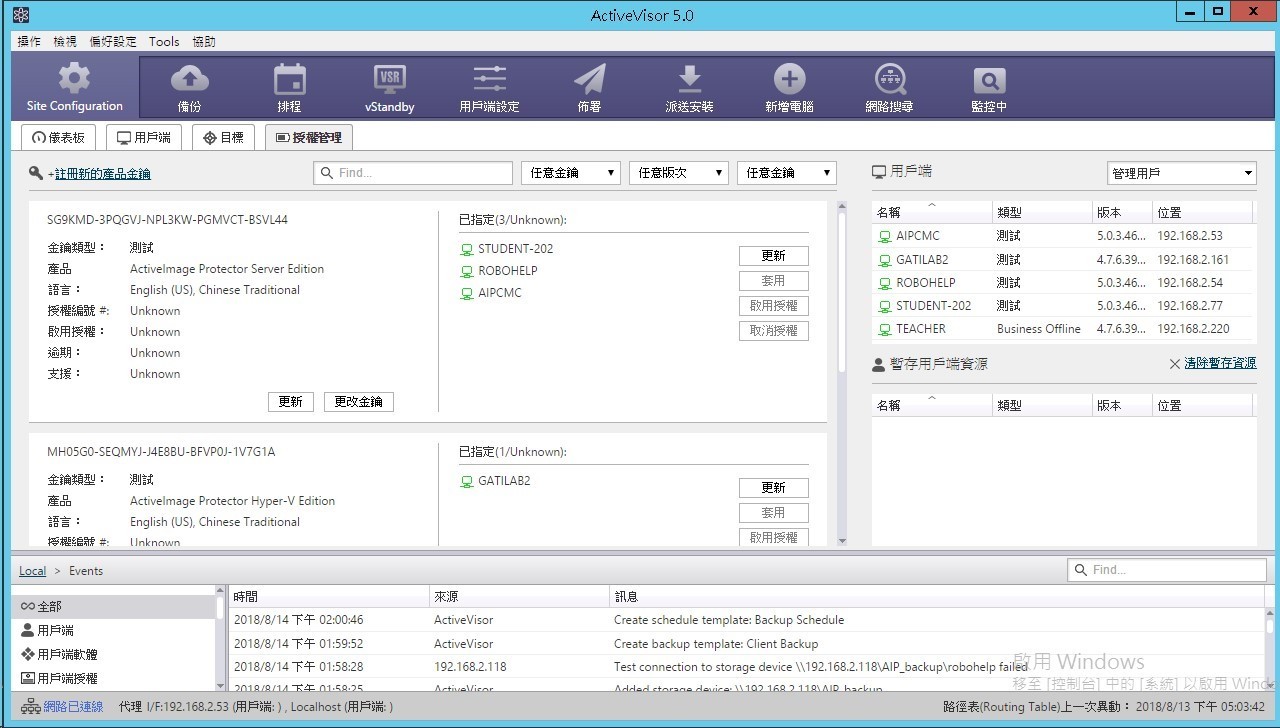Select the 派送安裝 download icon

pos(689,80)
